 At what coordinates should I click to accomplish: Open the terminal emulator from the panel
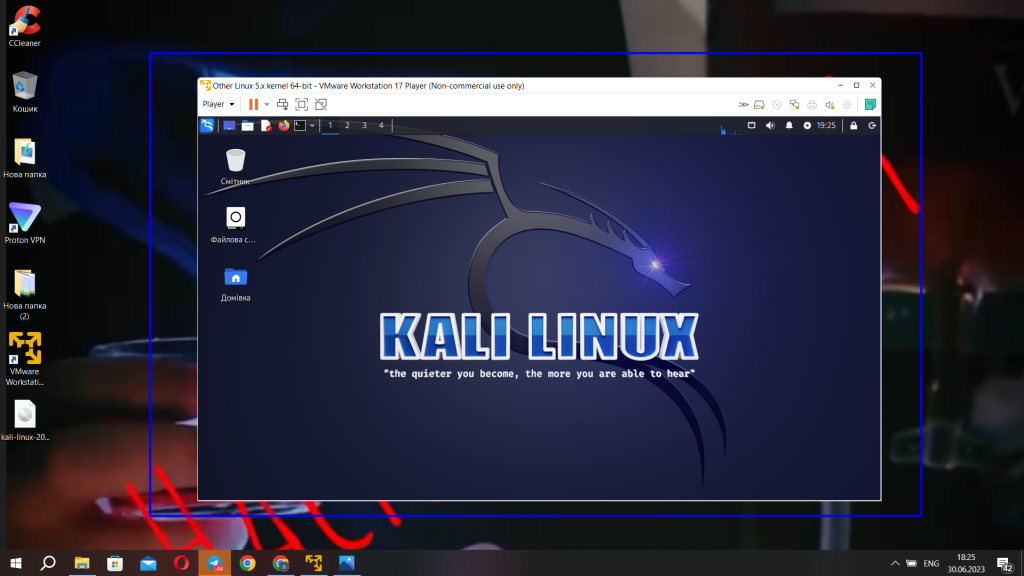300,128
